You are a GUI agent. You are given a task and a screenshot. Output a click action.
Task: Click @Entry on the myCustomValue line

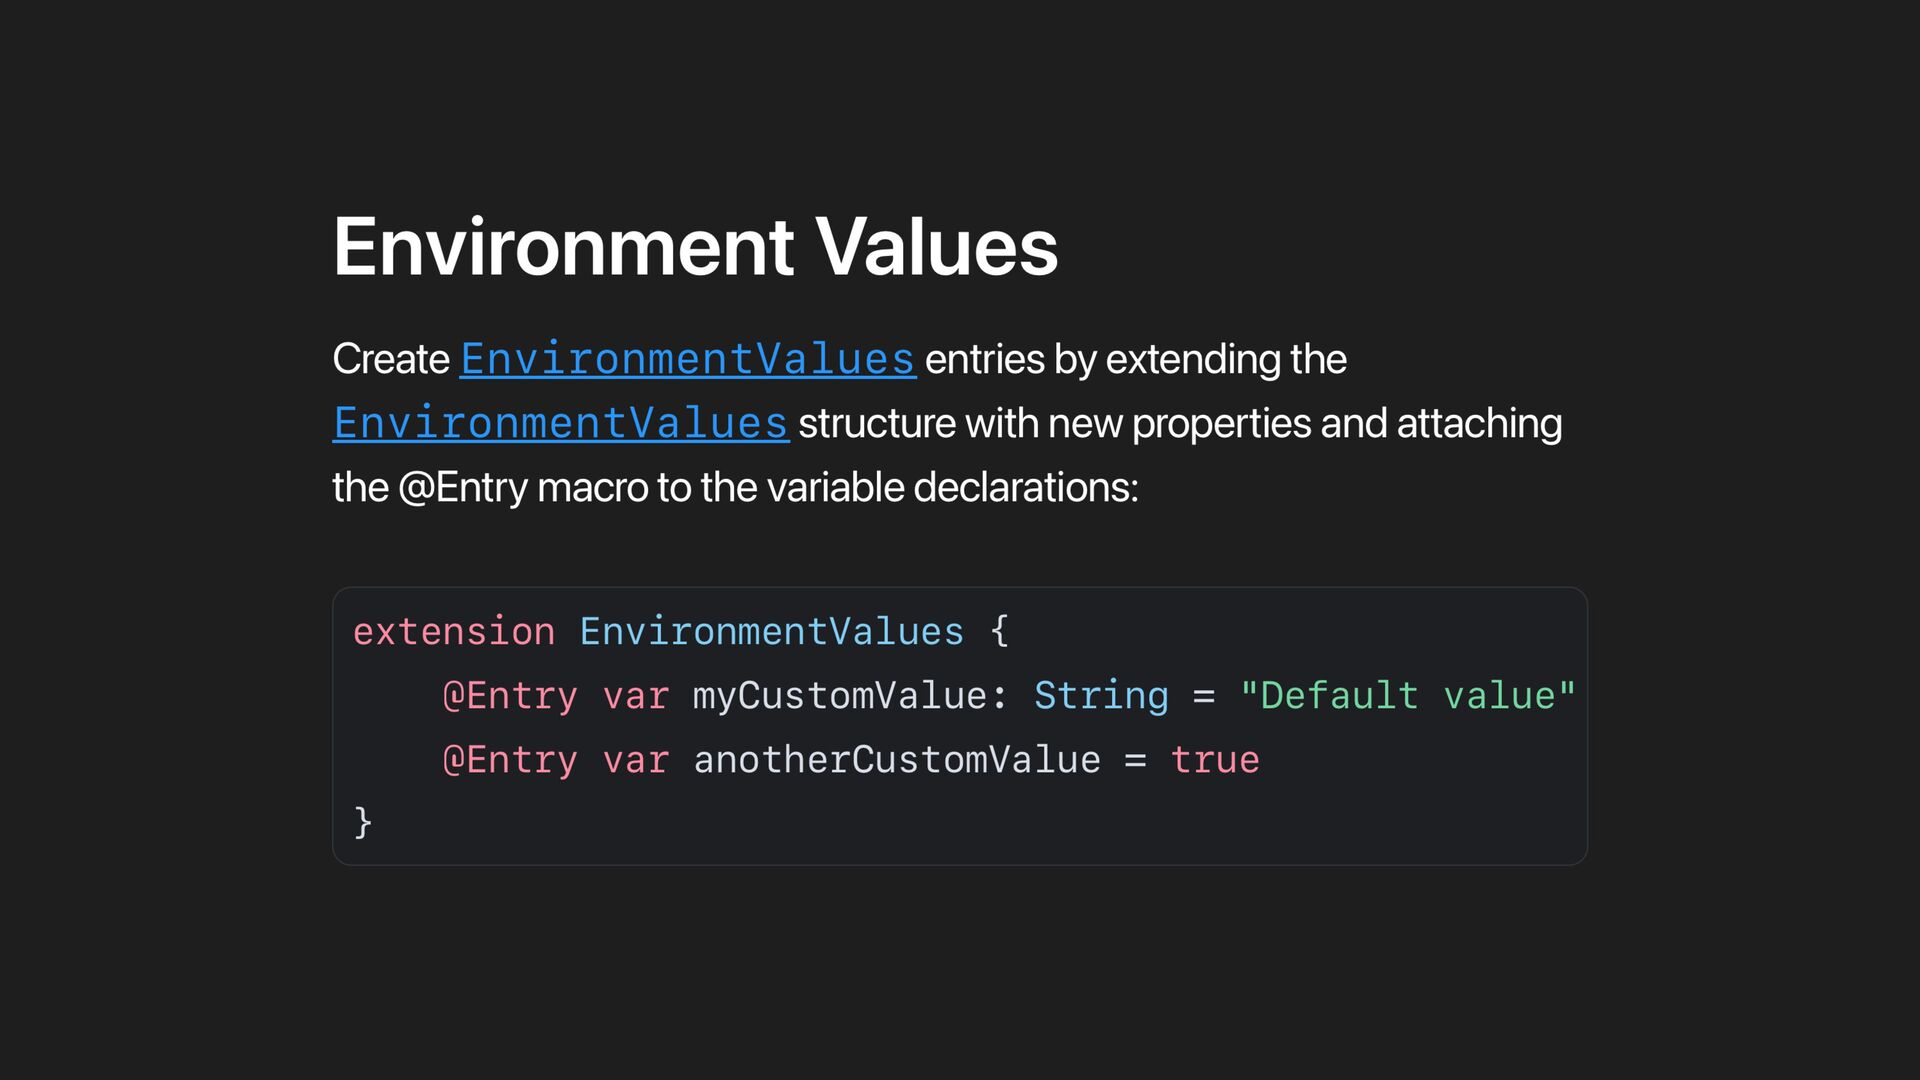(510, 696)
